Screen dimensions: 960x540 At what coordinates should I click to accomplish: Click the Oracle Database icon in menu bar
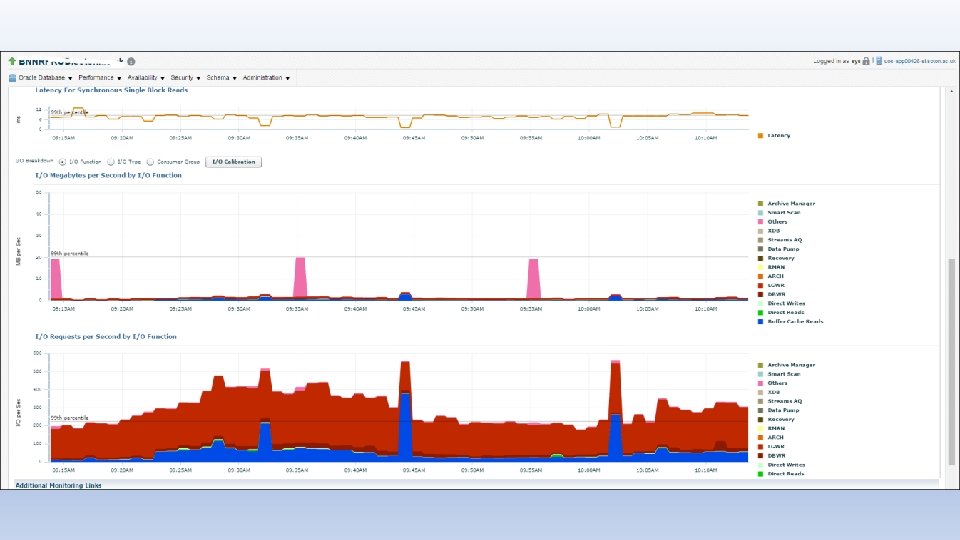tap(12, 78)
